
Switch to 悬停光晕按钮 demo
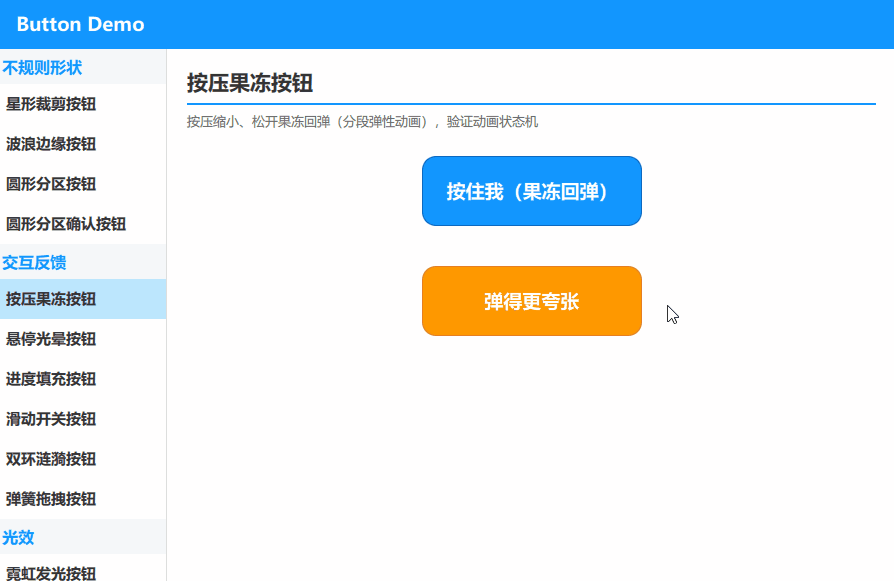click(x=83, y=339)
